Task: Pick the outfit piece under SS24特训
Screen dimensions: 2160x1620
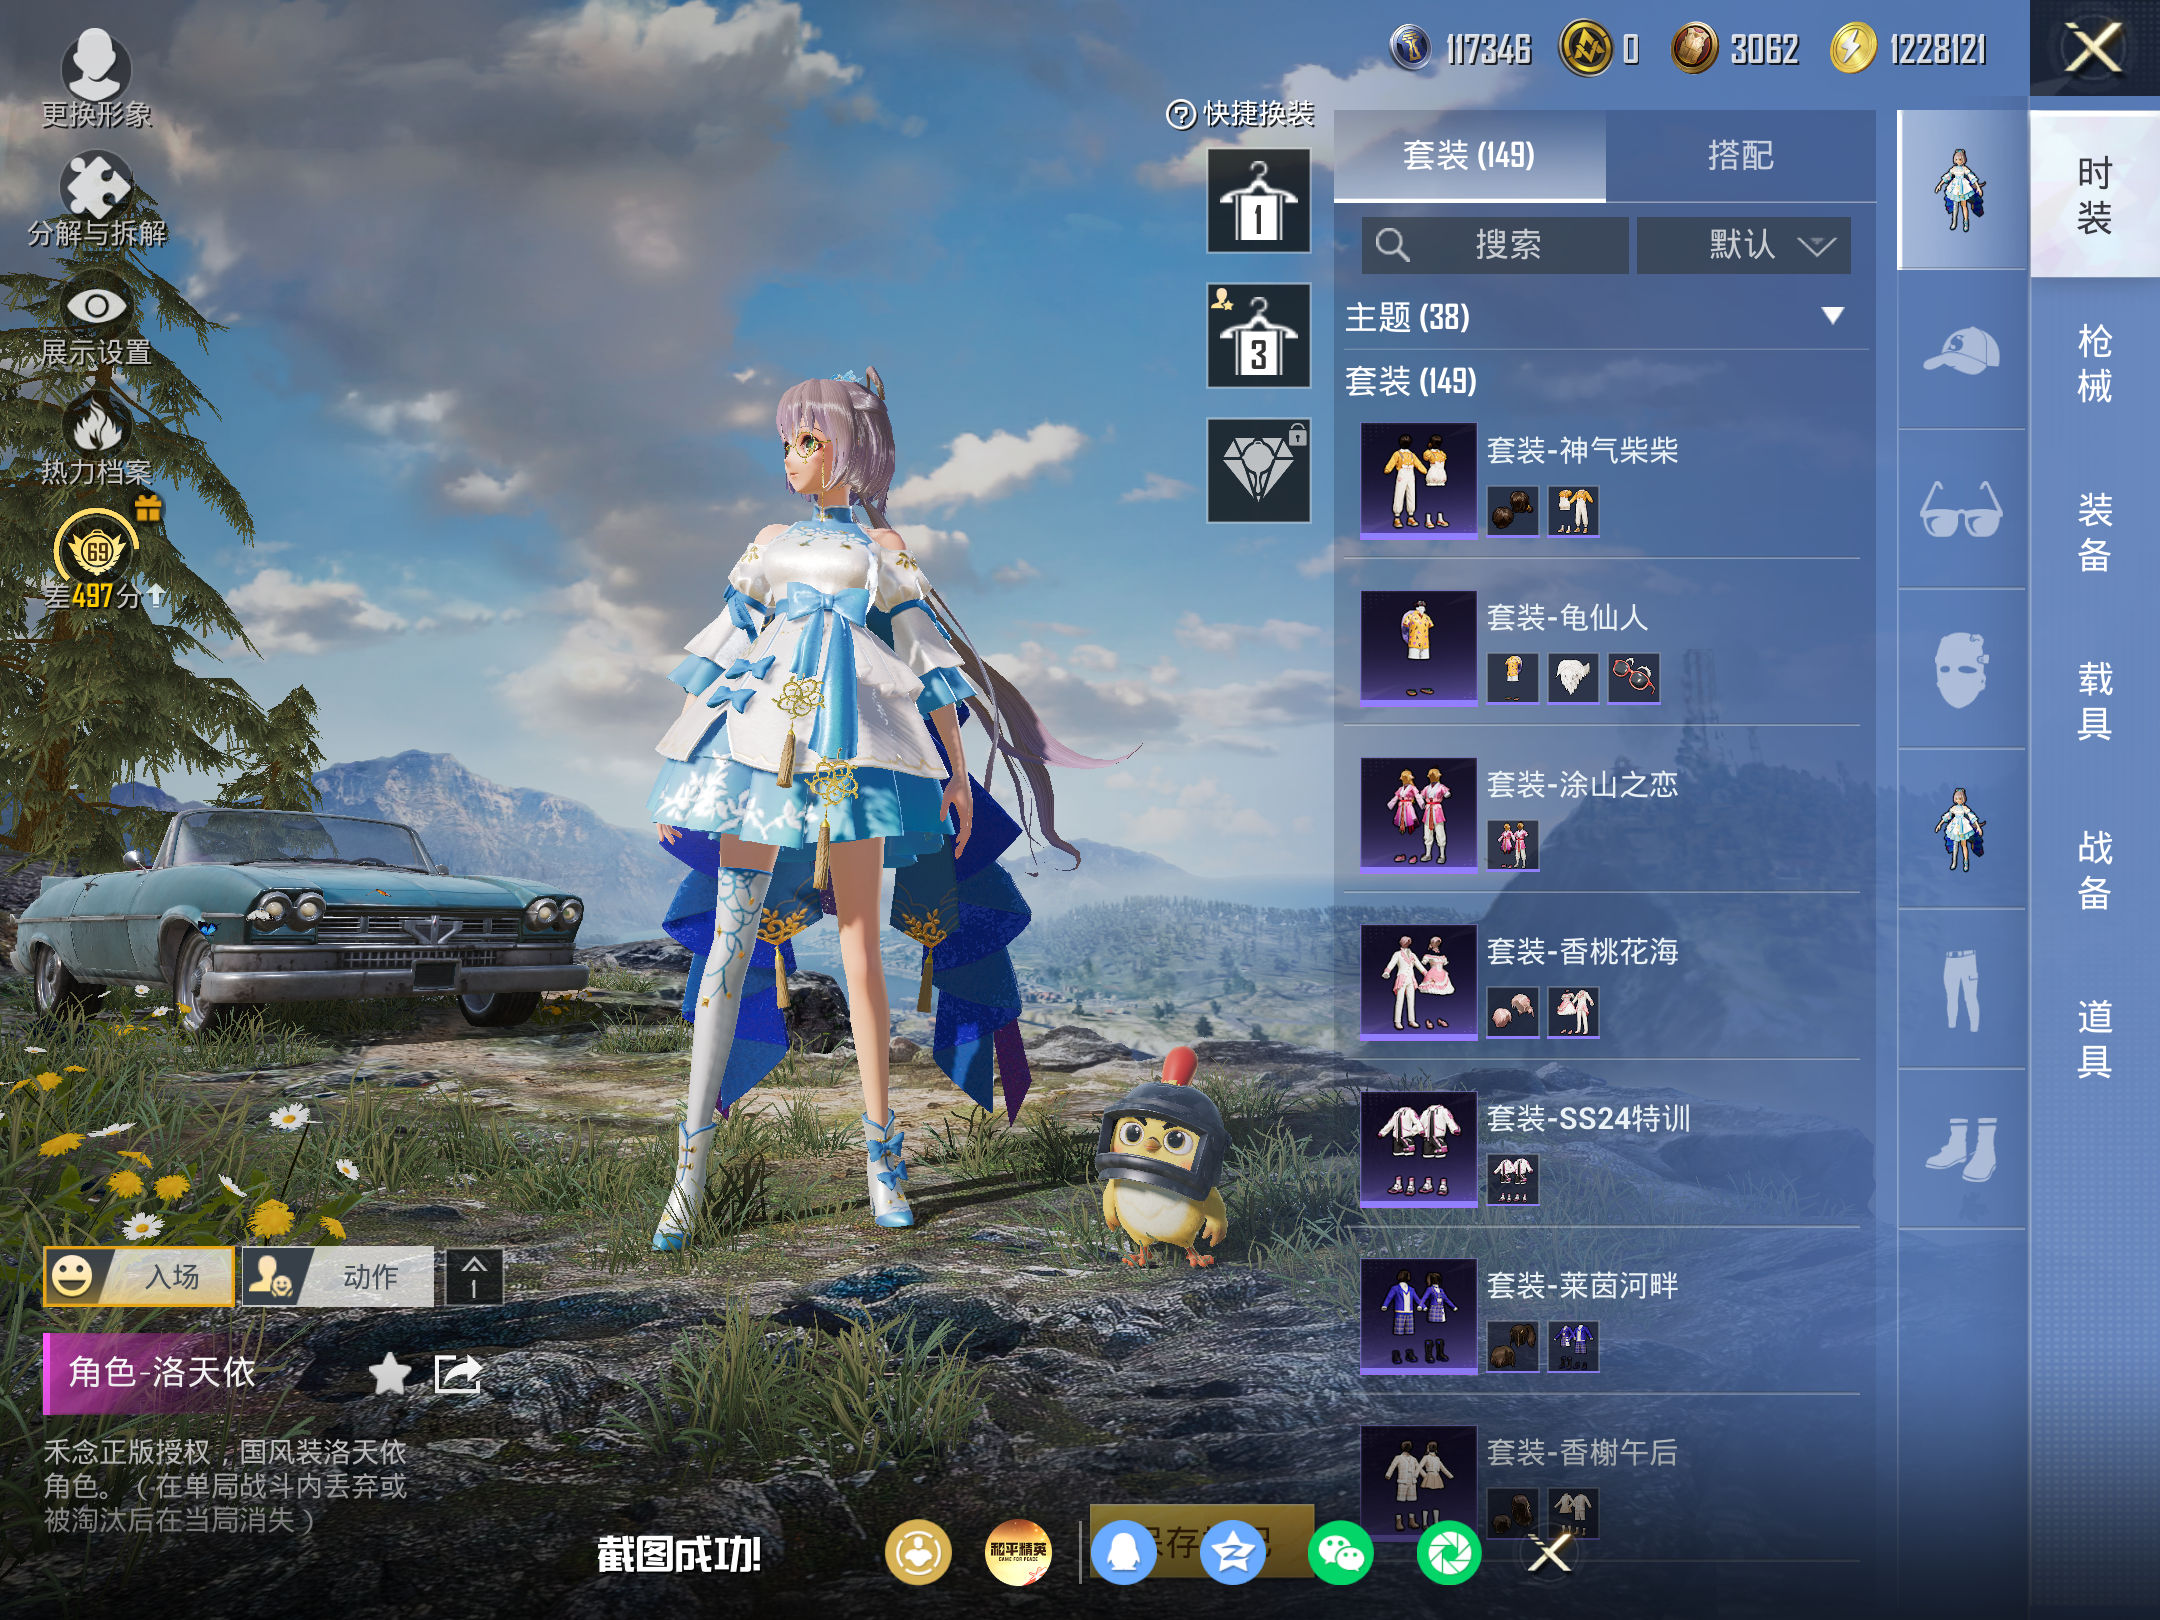Action: [1512, 1179]
